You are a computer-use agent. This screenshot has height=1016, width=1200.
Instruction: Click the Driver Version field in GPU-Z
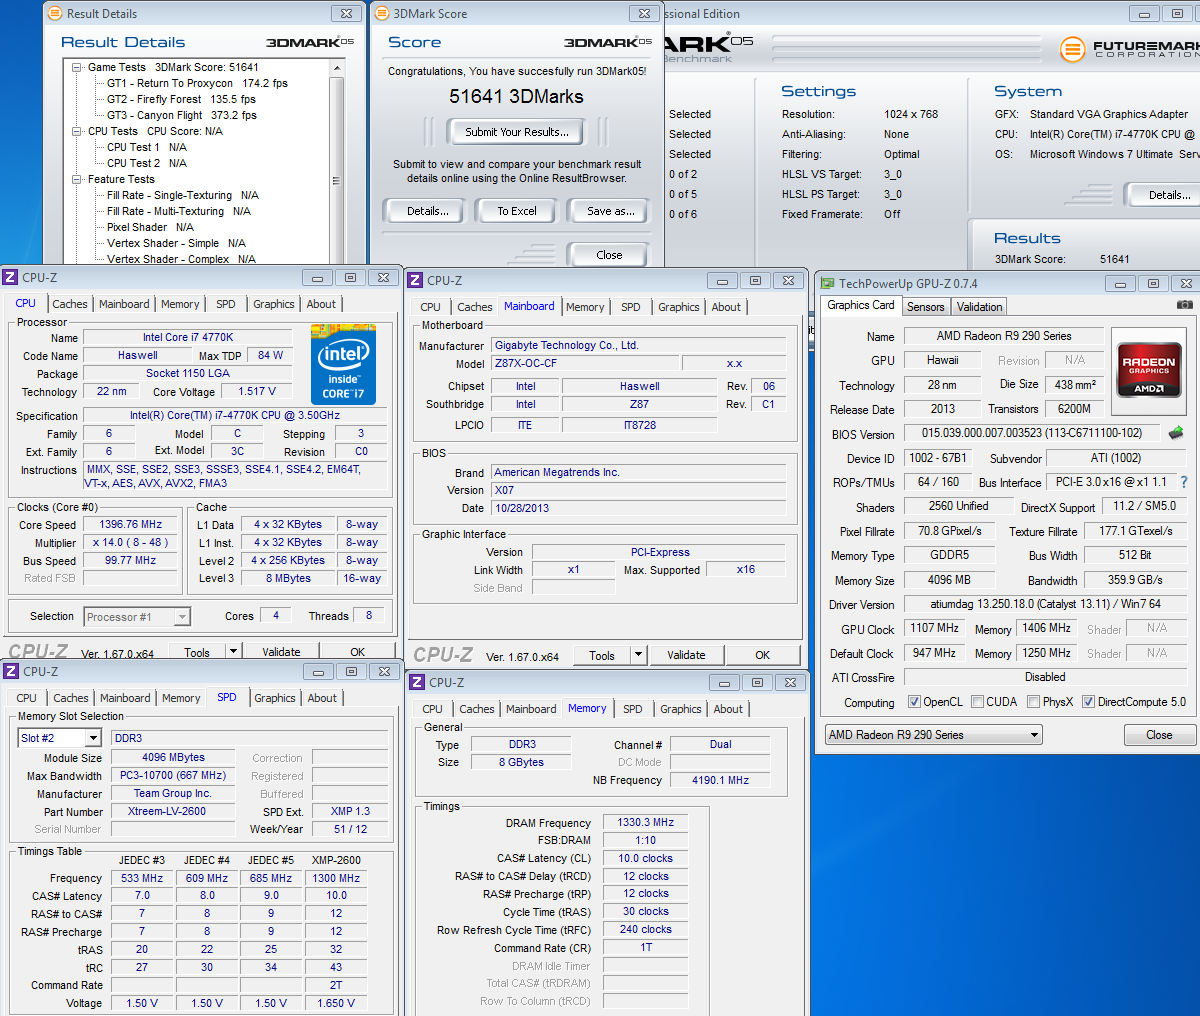pyautogui.click(x=1045, y=604)
